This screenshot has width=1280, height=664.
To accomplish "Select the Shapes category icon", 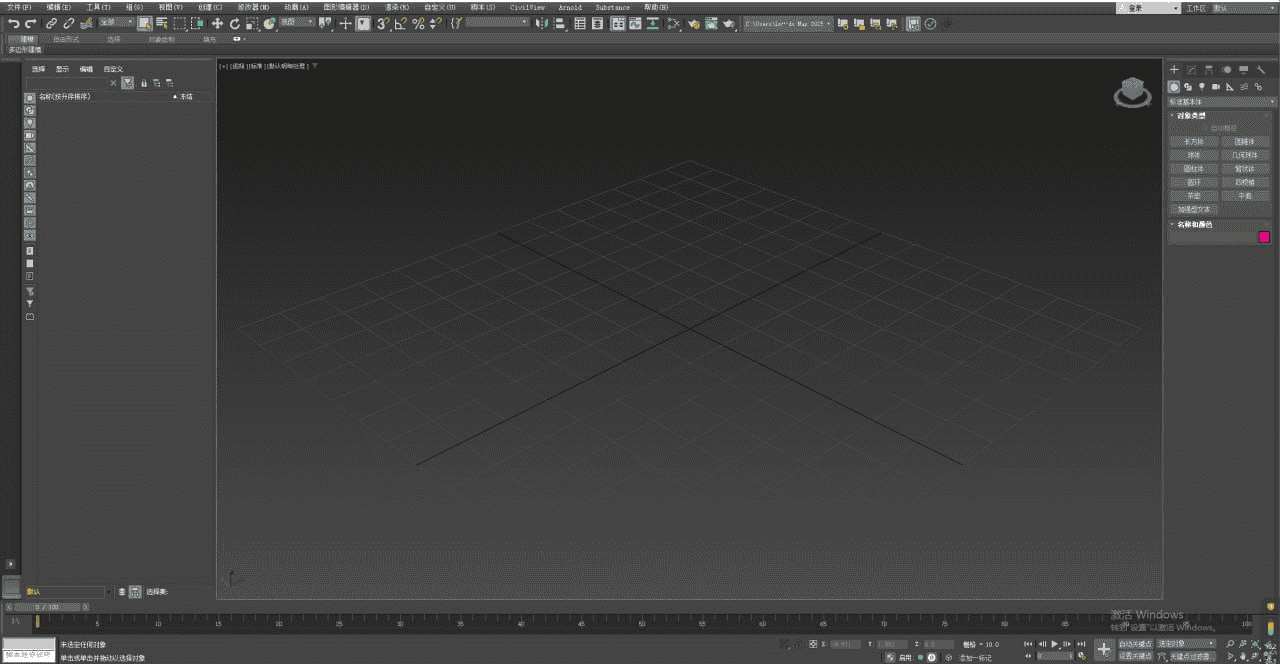I will (x=1188, y=87).
